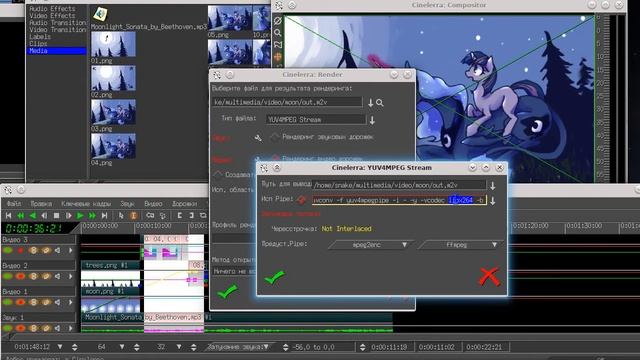The height and width of the screenshot is (360, 640).
Task: Step one frame forward in the timeline
Action: (x=69, y=216)
